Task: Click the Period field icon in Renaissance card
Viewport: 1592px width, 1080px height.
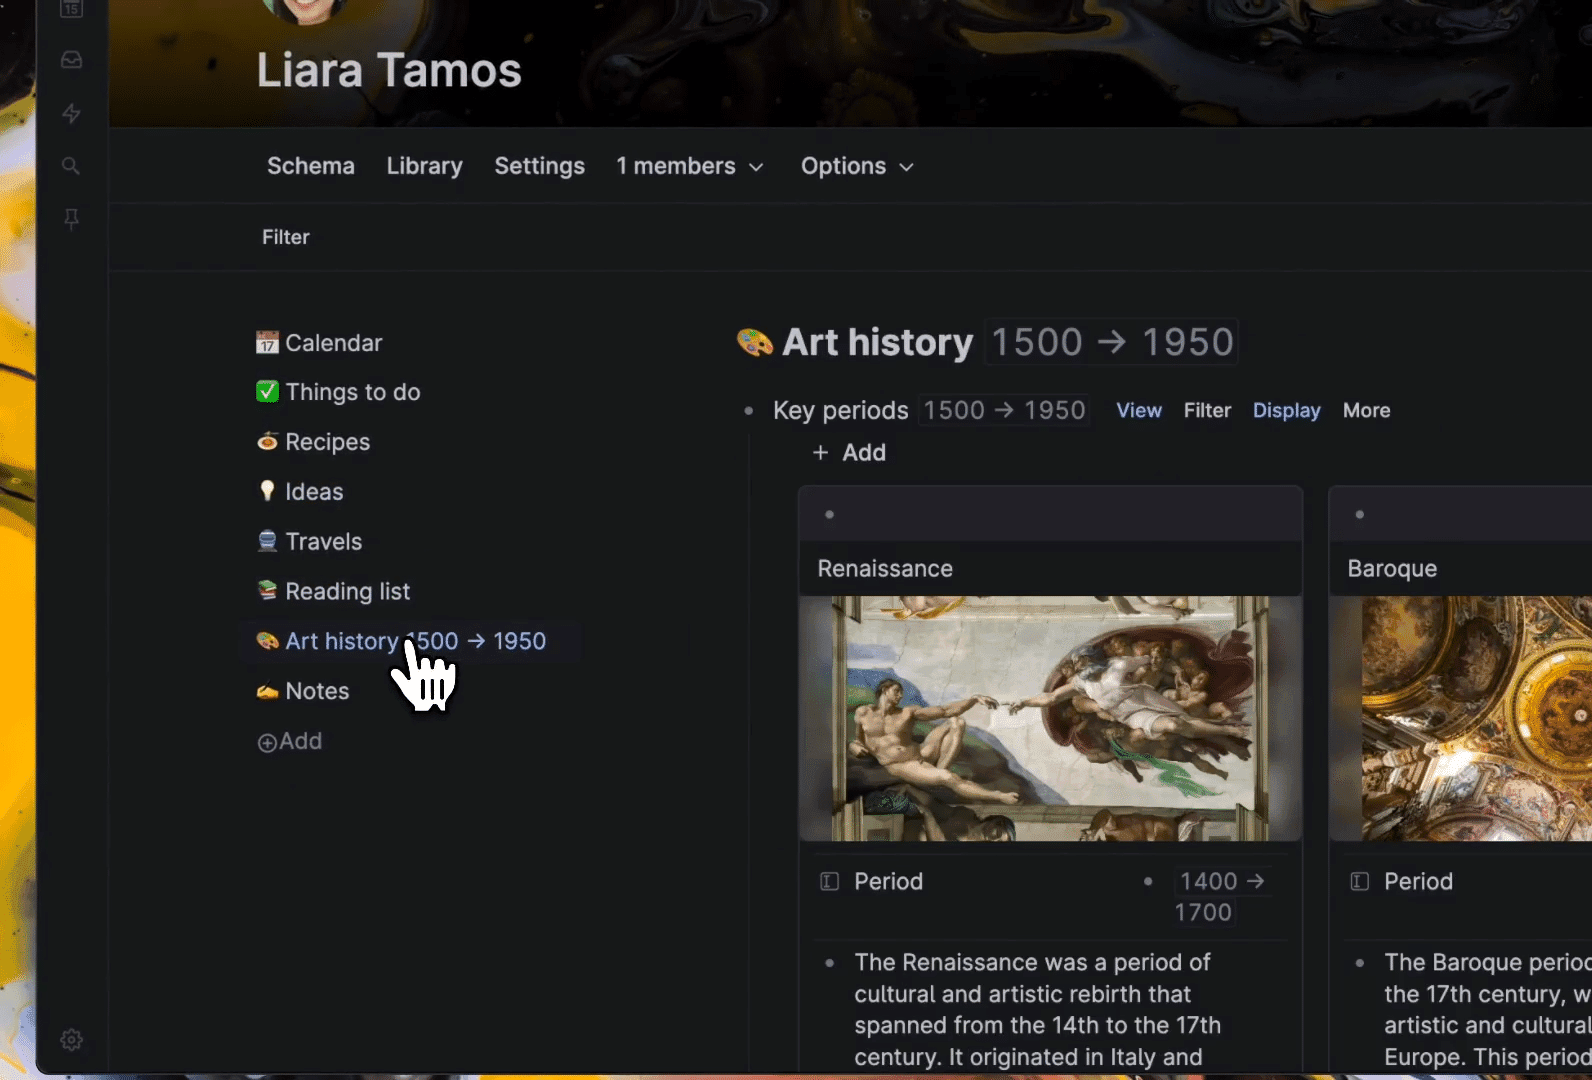Action: [x=830, y=881]
